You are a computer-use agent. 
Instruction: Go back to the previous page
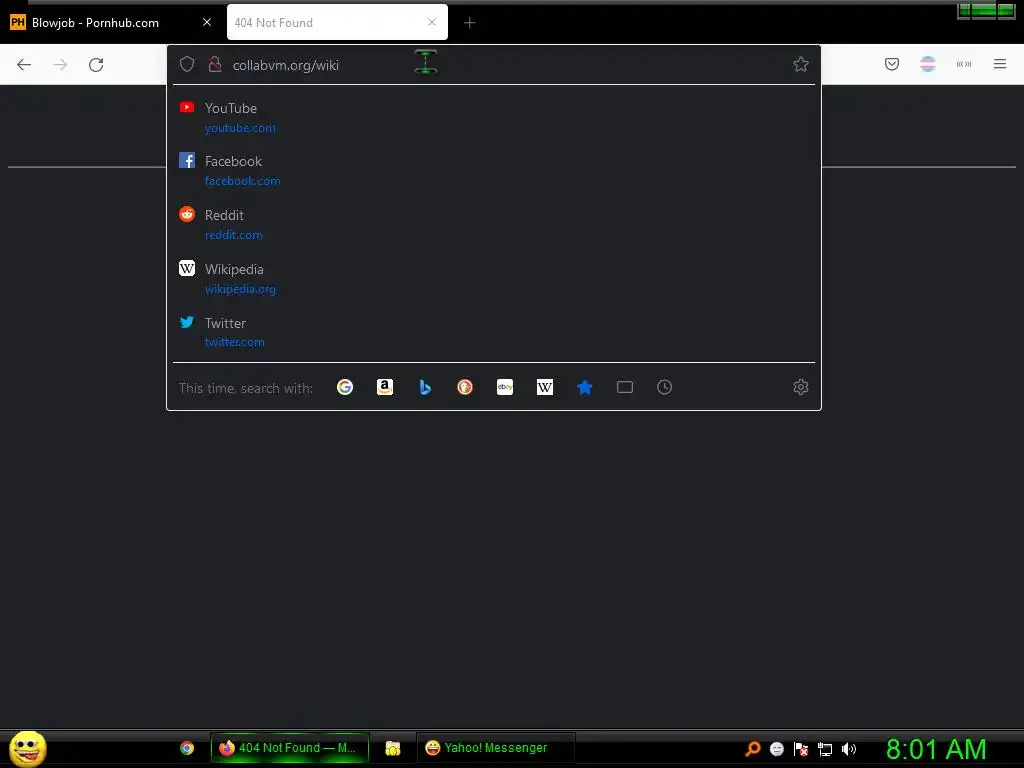(x=24, y=65)
